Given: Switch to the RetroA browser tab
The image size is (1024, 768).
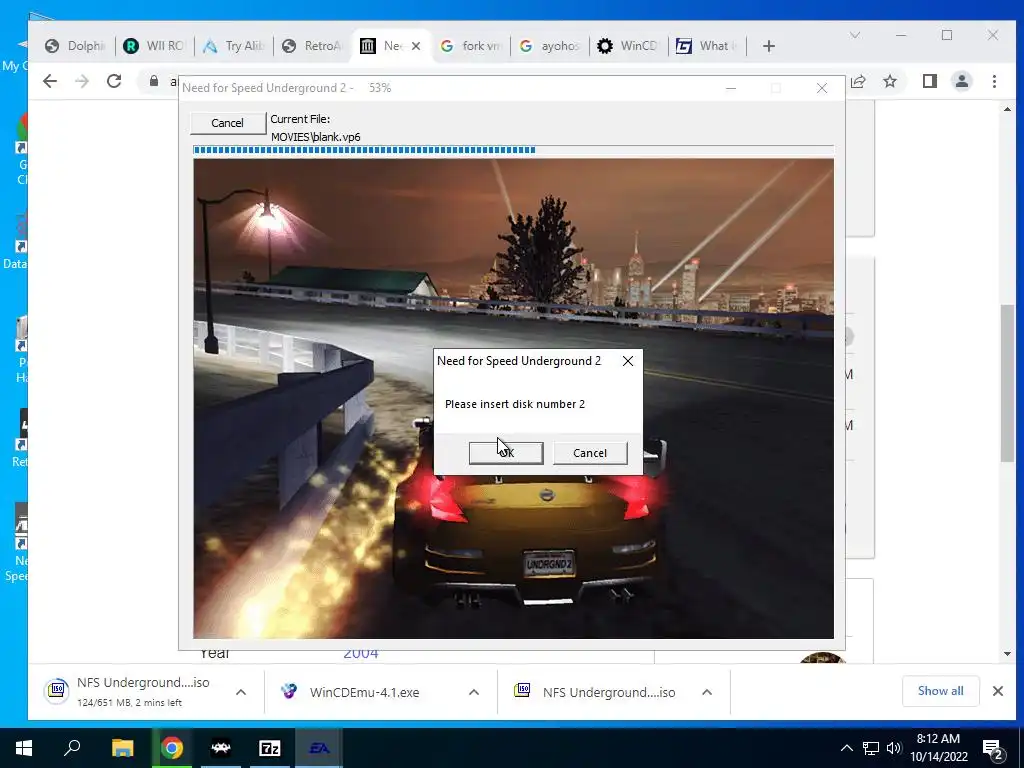Looking at the screenshot, I should (x=313, y=46).
